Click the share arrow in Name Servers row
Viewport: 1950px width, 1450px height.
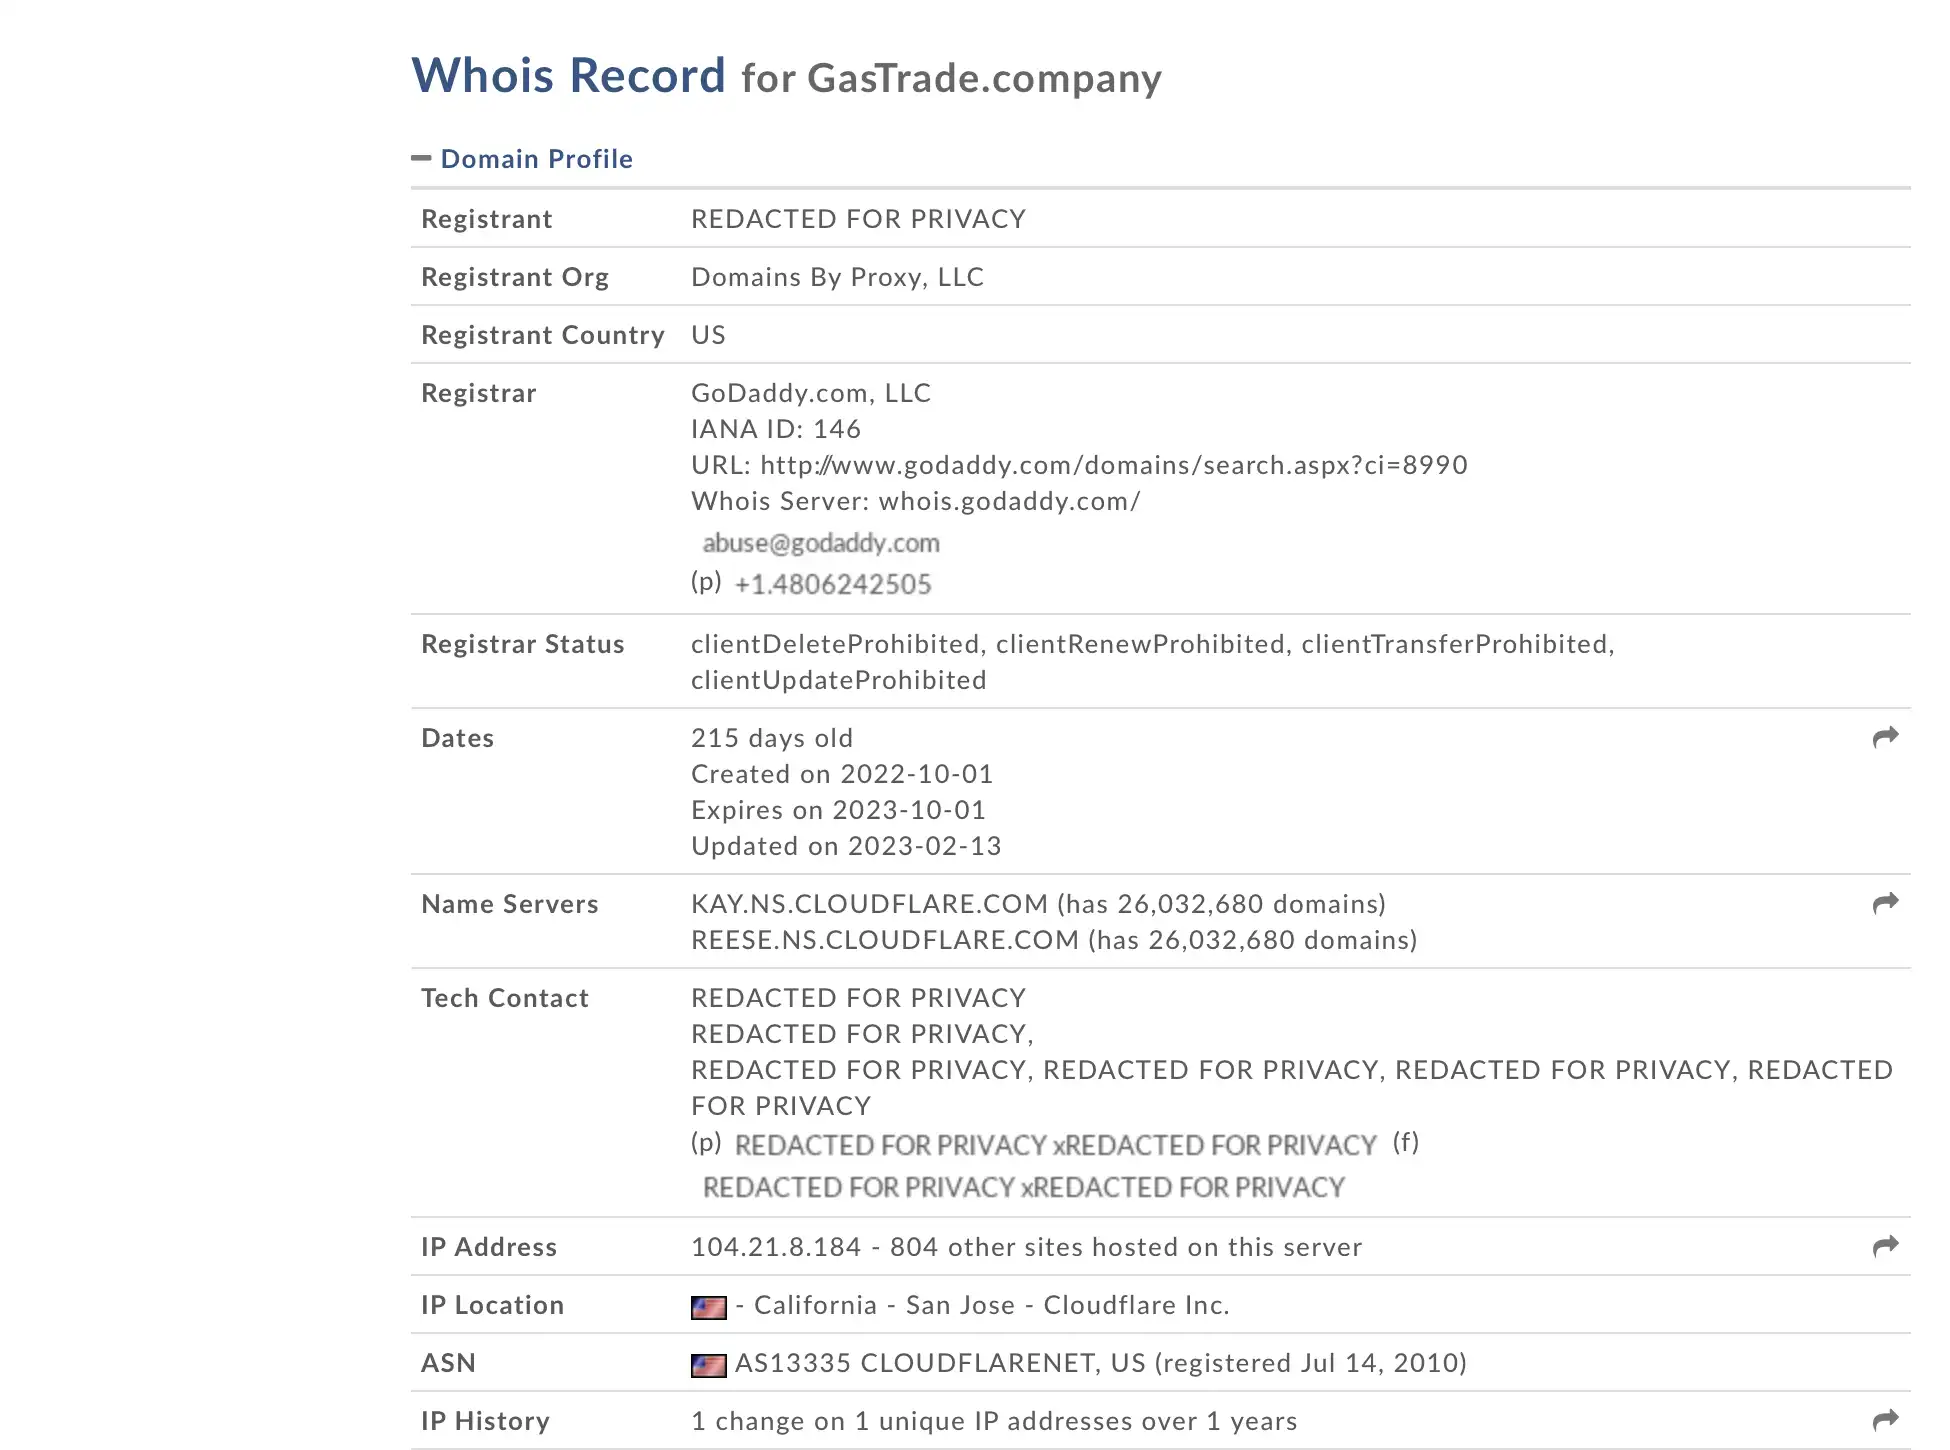(x=1885, y=904)
